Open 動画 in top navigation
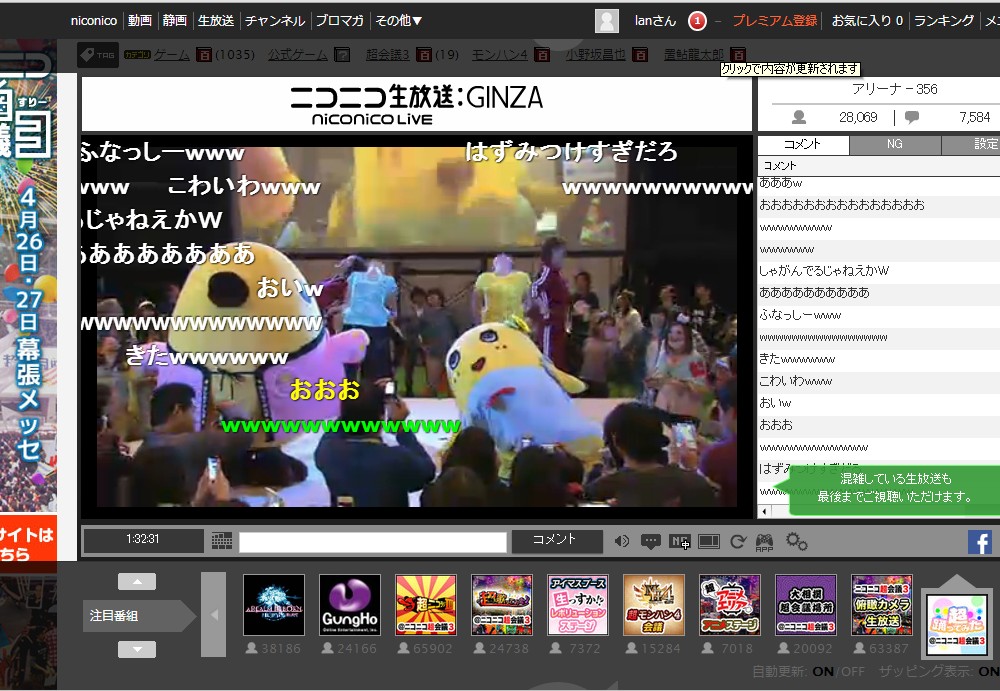1000x691 pixels. (140, 20)
